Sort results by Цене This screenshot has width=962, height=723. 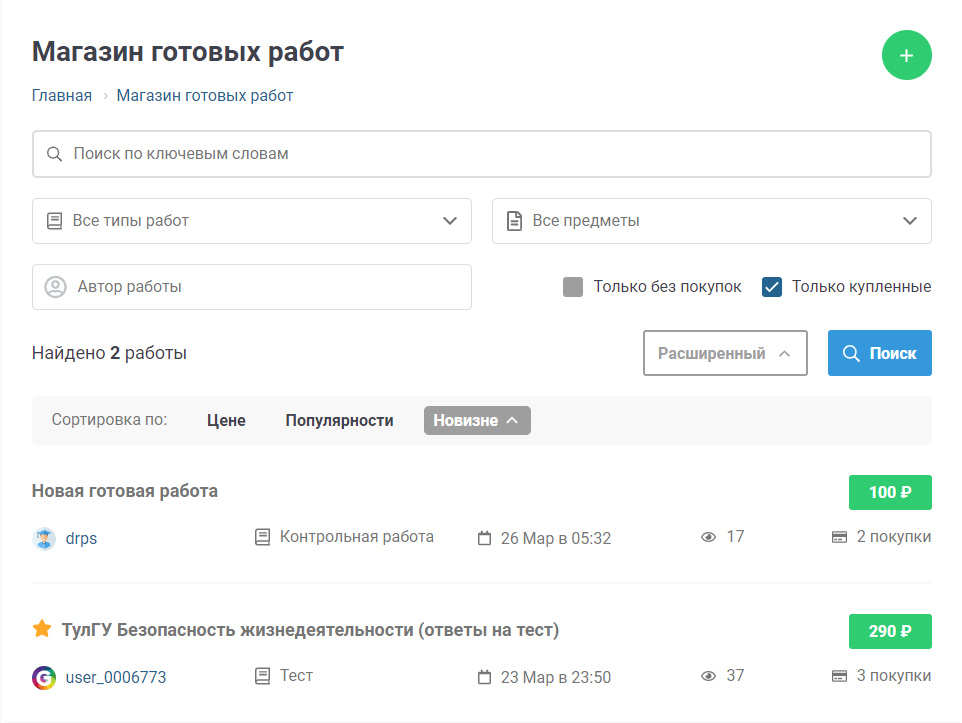pyautogui.click(x=226, y=421)
